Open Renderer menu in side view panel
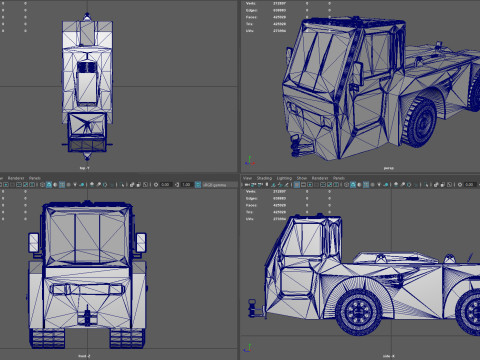 (x=320, y=178)
